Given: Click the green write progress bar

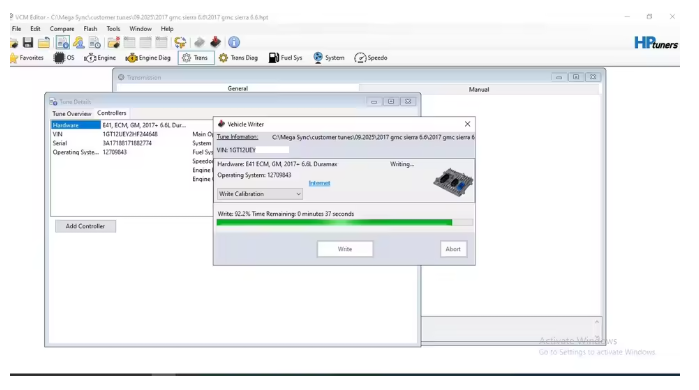Looking at the screenshot, I should coord(345,222).
